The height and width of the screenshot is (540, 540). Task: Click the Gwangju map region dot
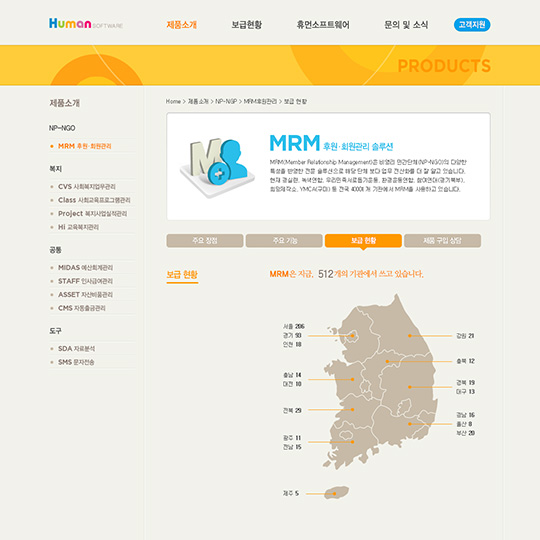coord(352,442)
